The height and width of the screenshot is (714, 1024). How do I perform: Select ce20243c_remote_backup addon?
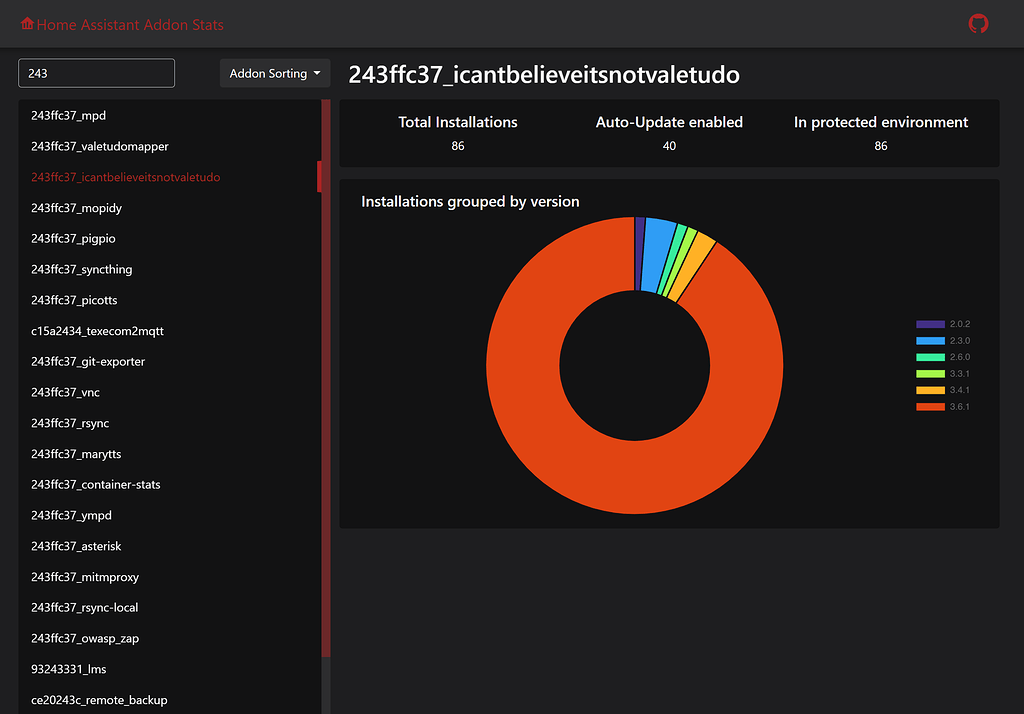tap(99, 700)
